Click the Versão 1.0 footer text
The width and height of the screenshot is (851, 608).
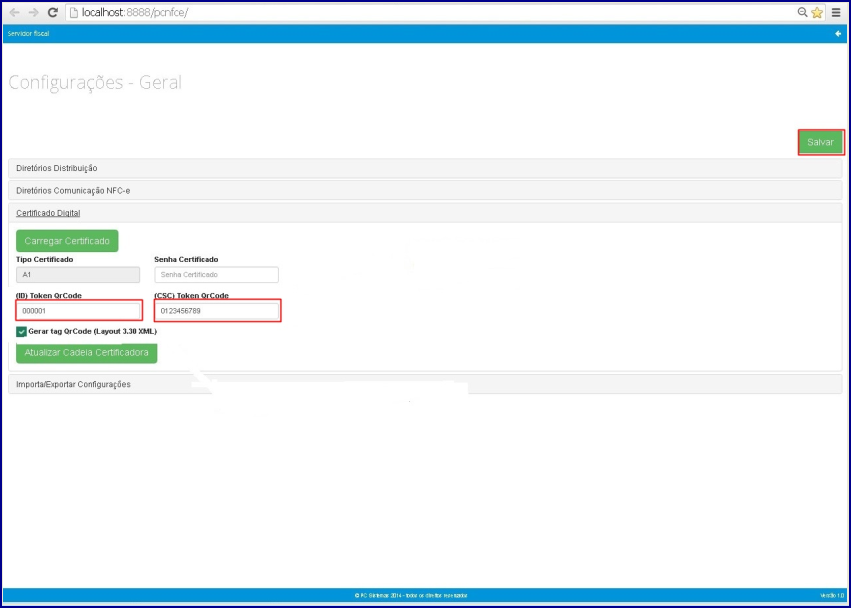click(x=833, y=596)
